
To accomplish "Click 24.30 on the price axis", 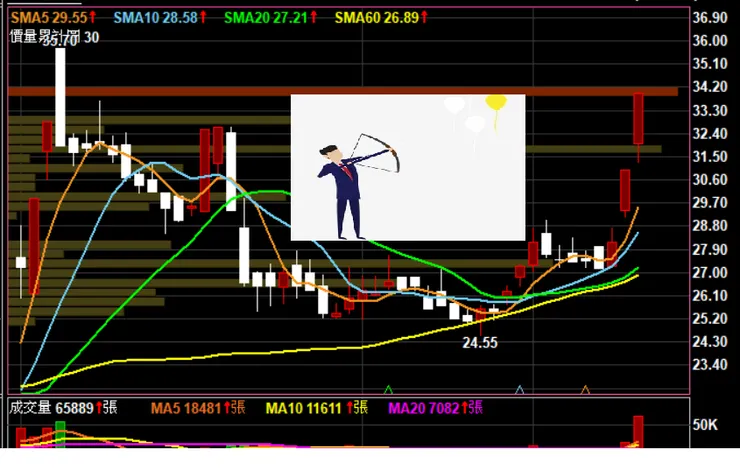I will tap(710, 342).
